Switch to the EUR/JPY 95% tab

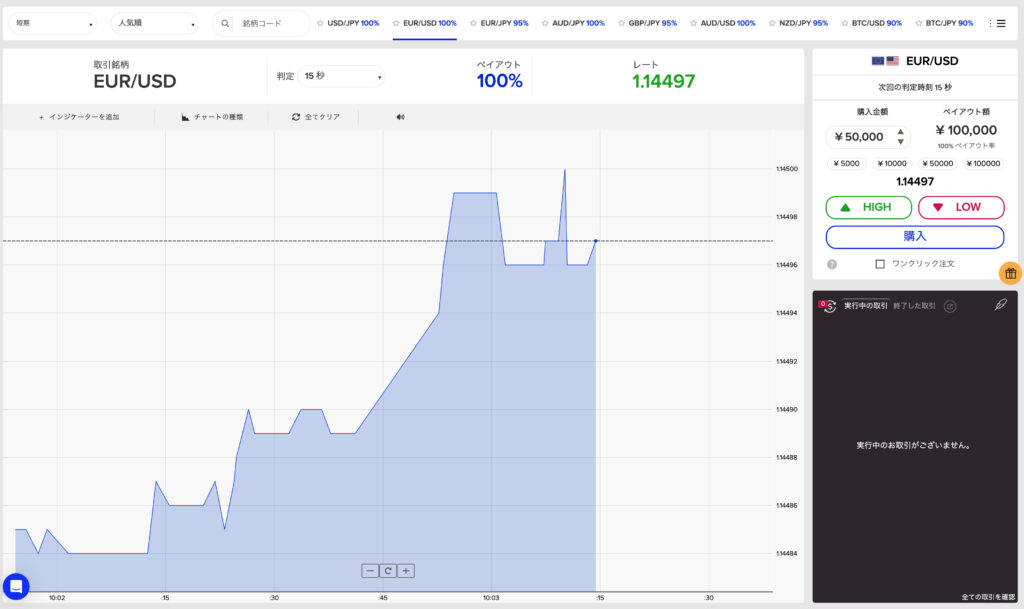pos(504,23)
